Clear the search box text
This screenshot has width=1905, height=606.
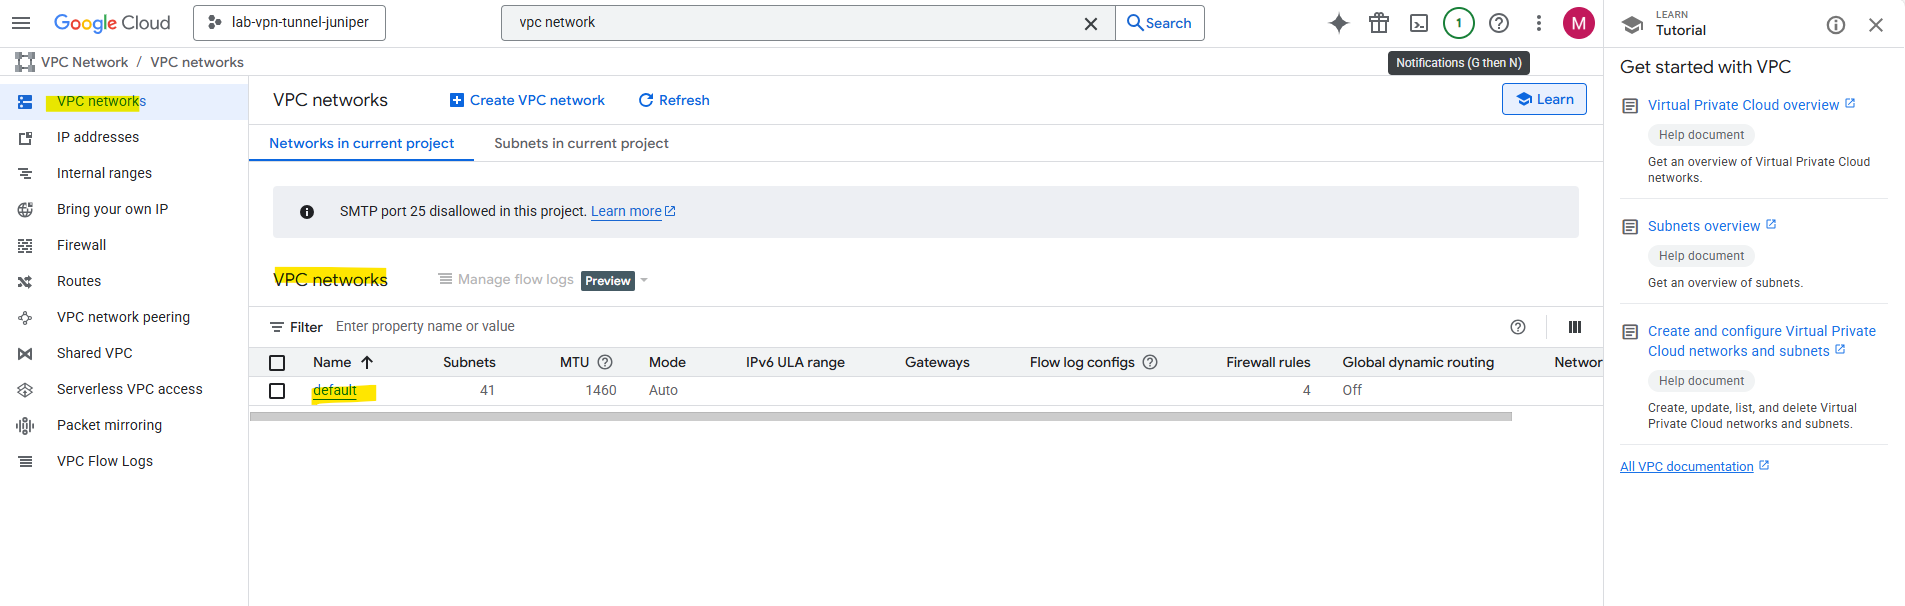[x=1091, y=23]
